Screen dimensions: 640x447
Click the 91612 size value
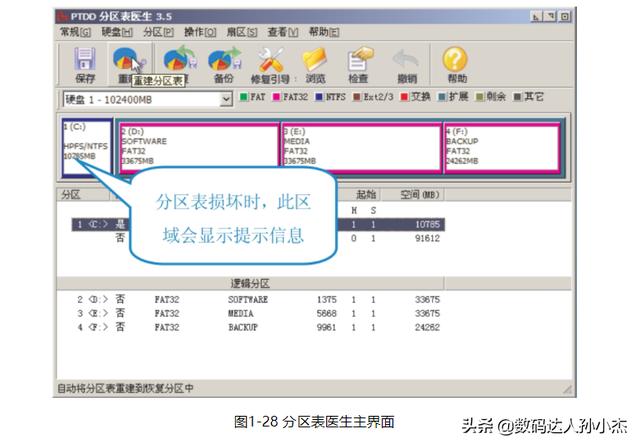coord(427,238)
